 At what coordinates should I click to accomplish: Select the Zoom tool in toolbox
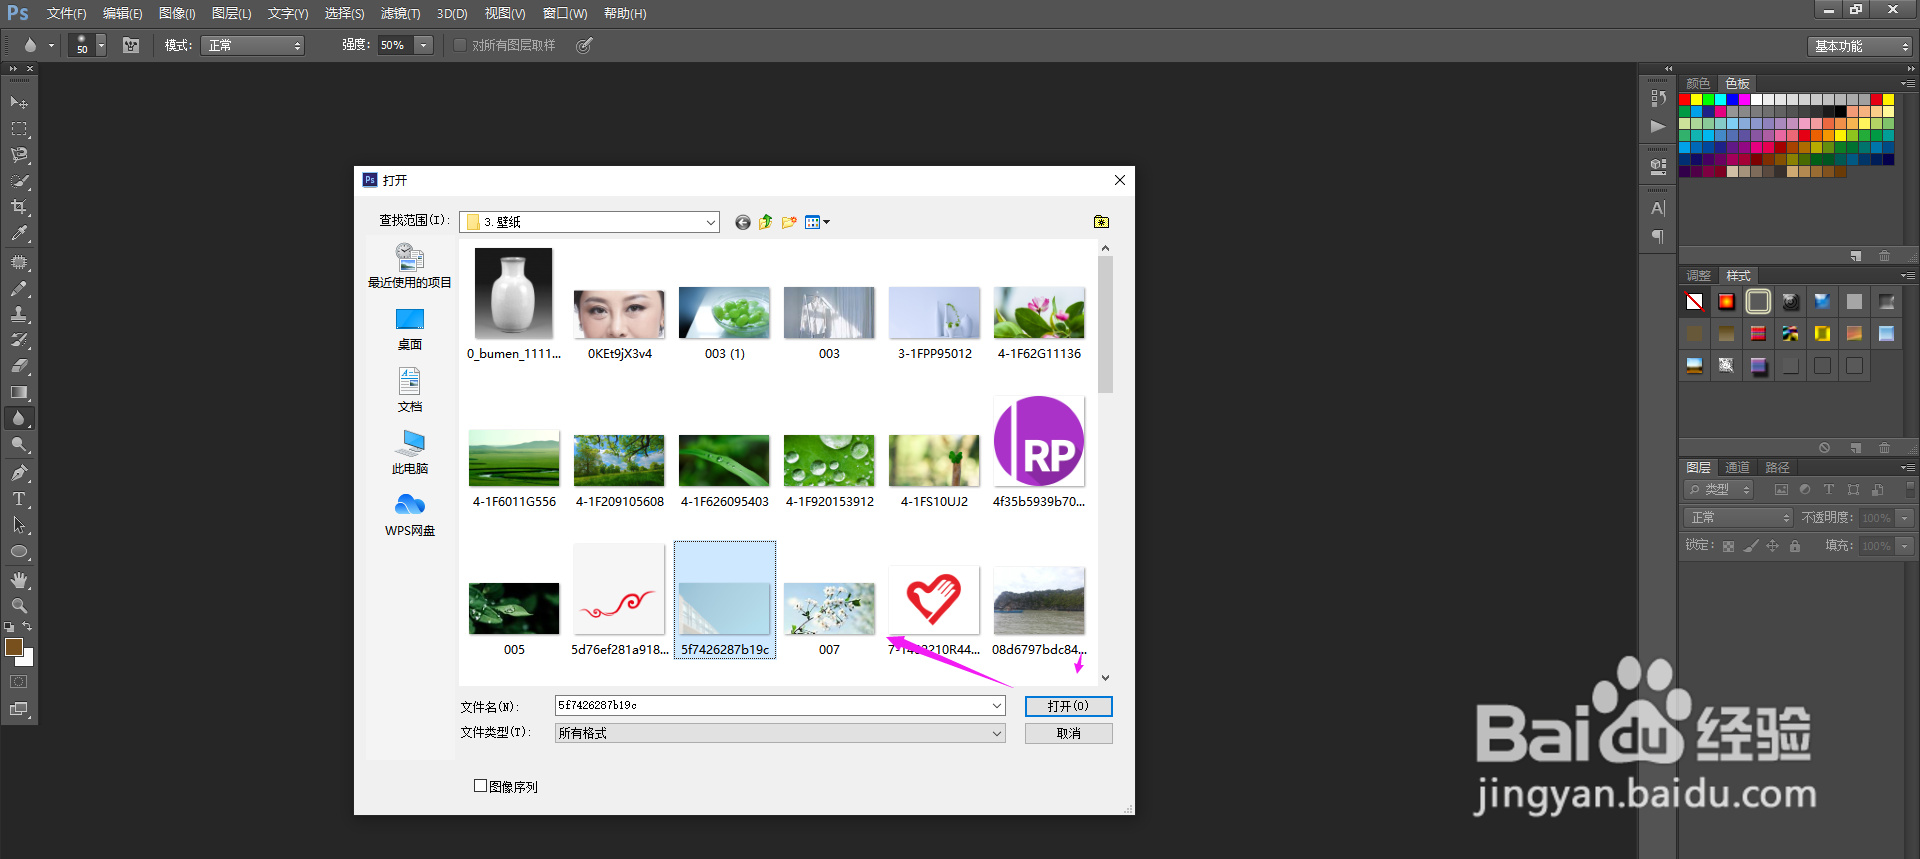(19, 606)
